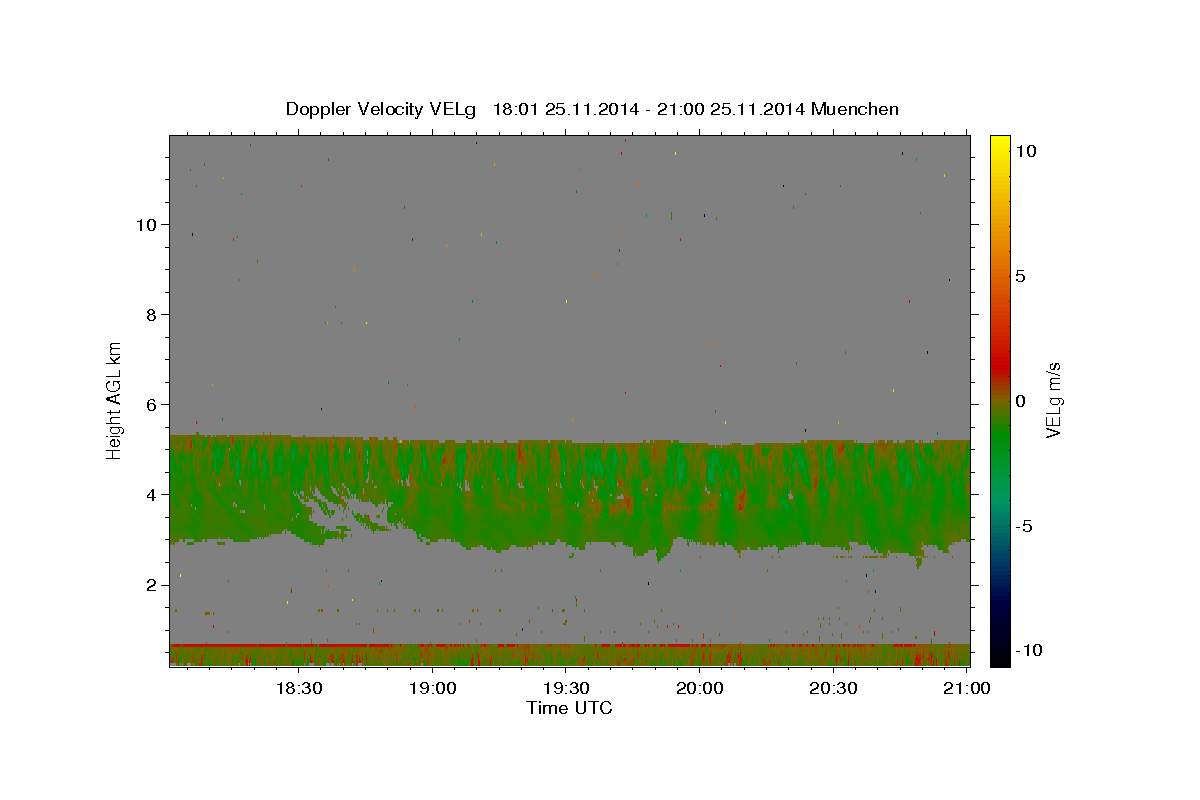The height and width of the screenshot is (800, 1200).
Task: Click the colorbar value 5 label
Action: tap(1020, 276)
